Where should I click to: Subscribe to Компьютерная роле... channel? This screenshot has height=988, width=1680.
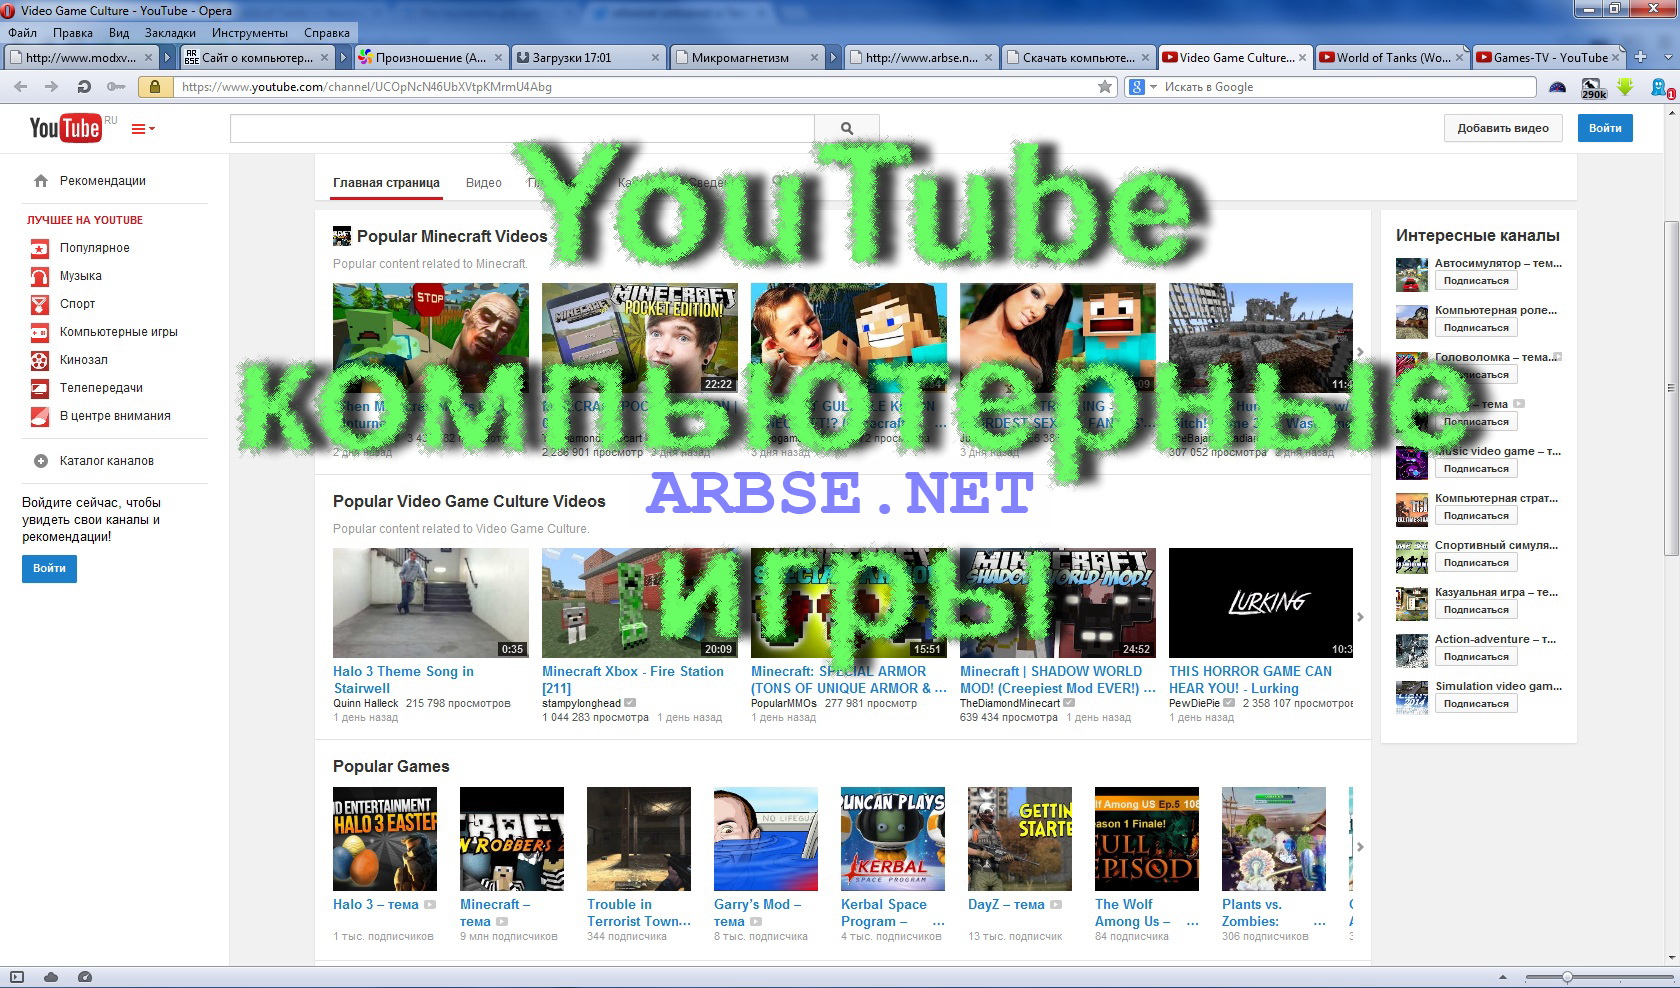click(x=1476, y=328)
